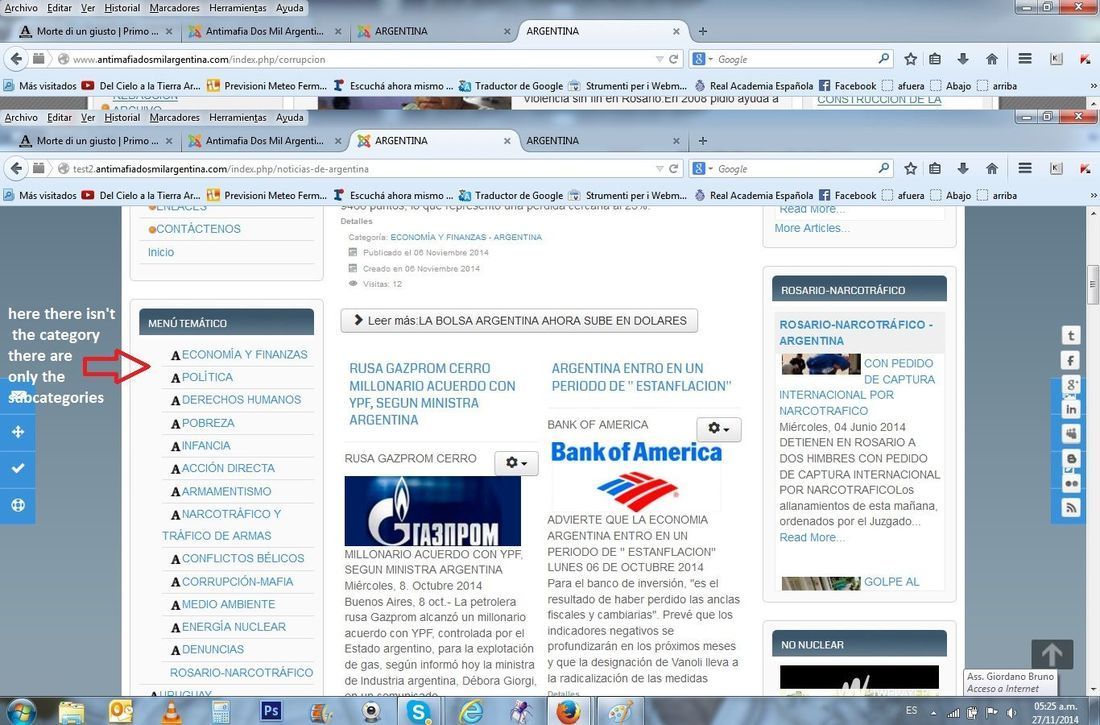Image resolution: width=1100 pixels, height=725 pixels.
Task: Click bookmark star in front window toolbar
Action: 911,168
